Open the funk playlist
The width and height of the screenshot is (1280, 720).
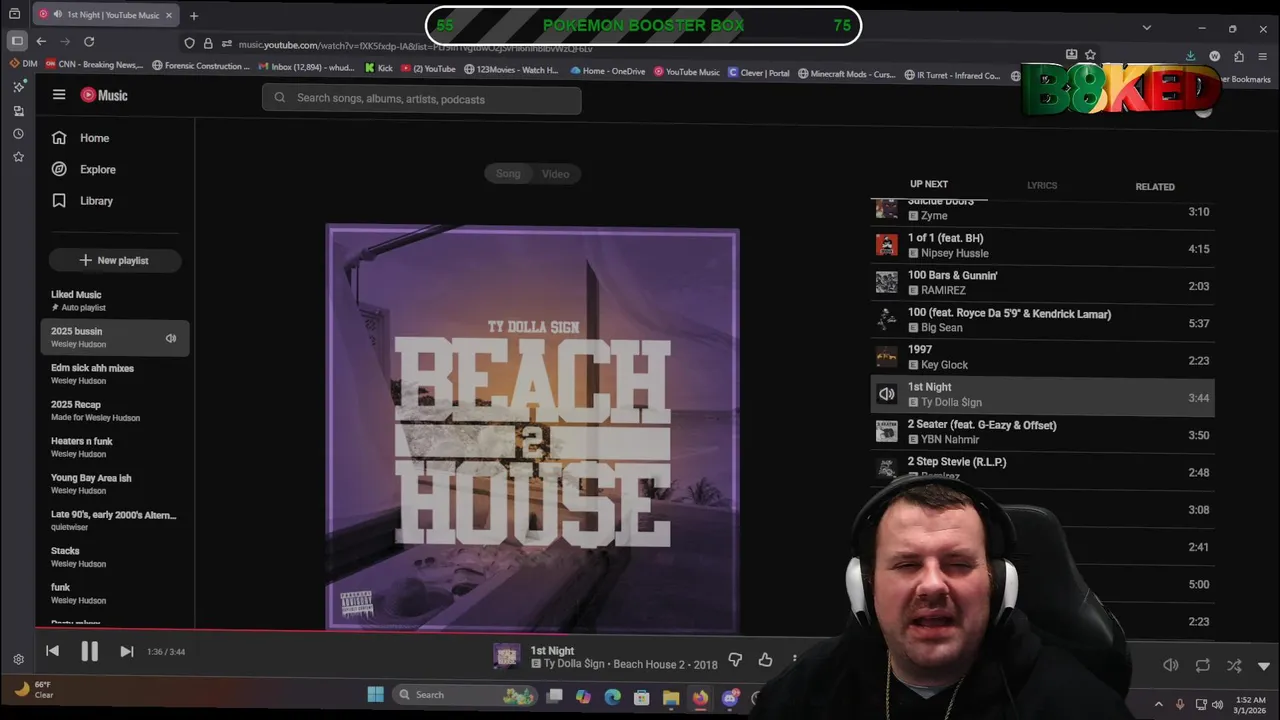pos(115,594)
